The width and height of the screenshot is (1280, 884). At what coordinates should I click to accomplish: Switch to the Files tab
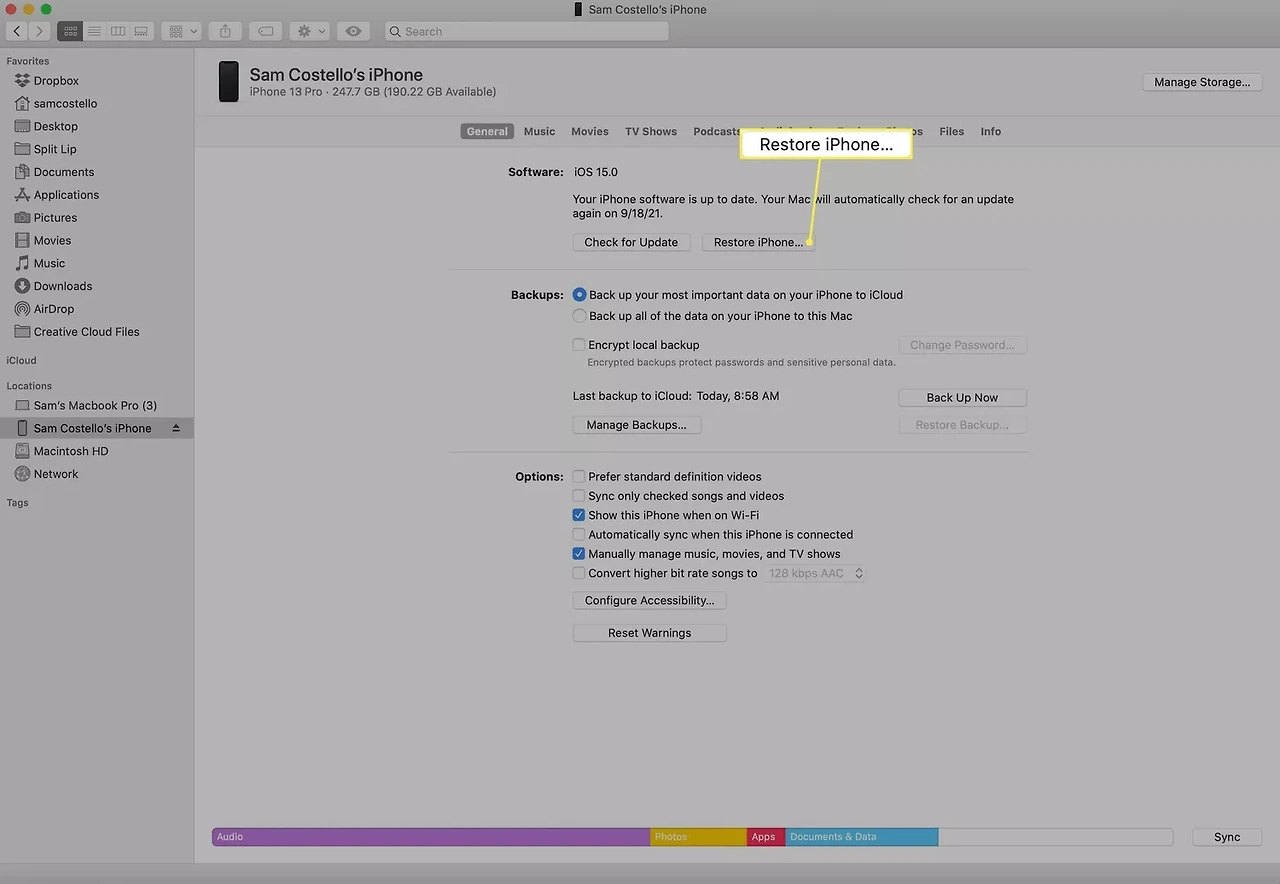point(952,132)
